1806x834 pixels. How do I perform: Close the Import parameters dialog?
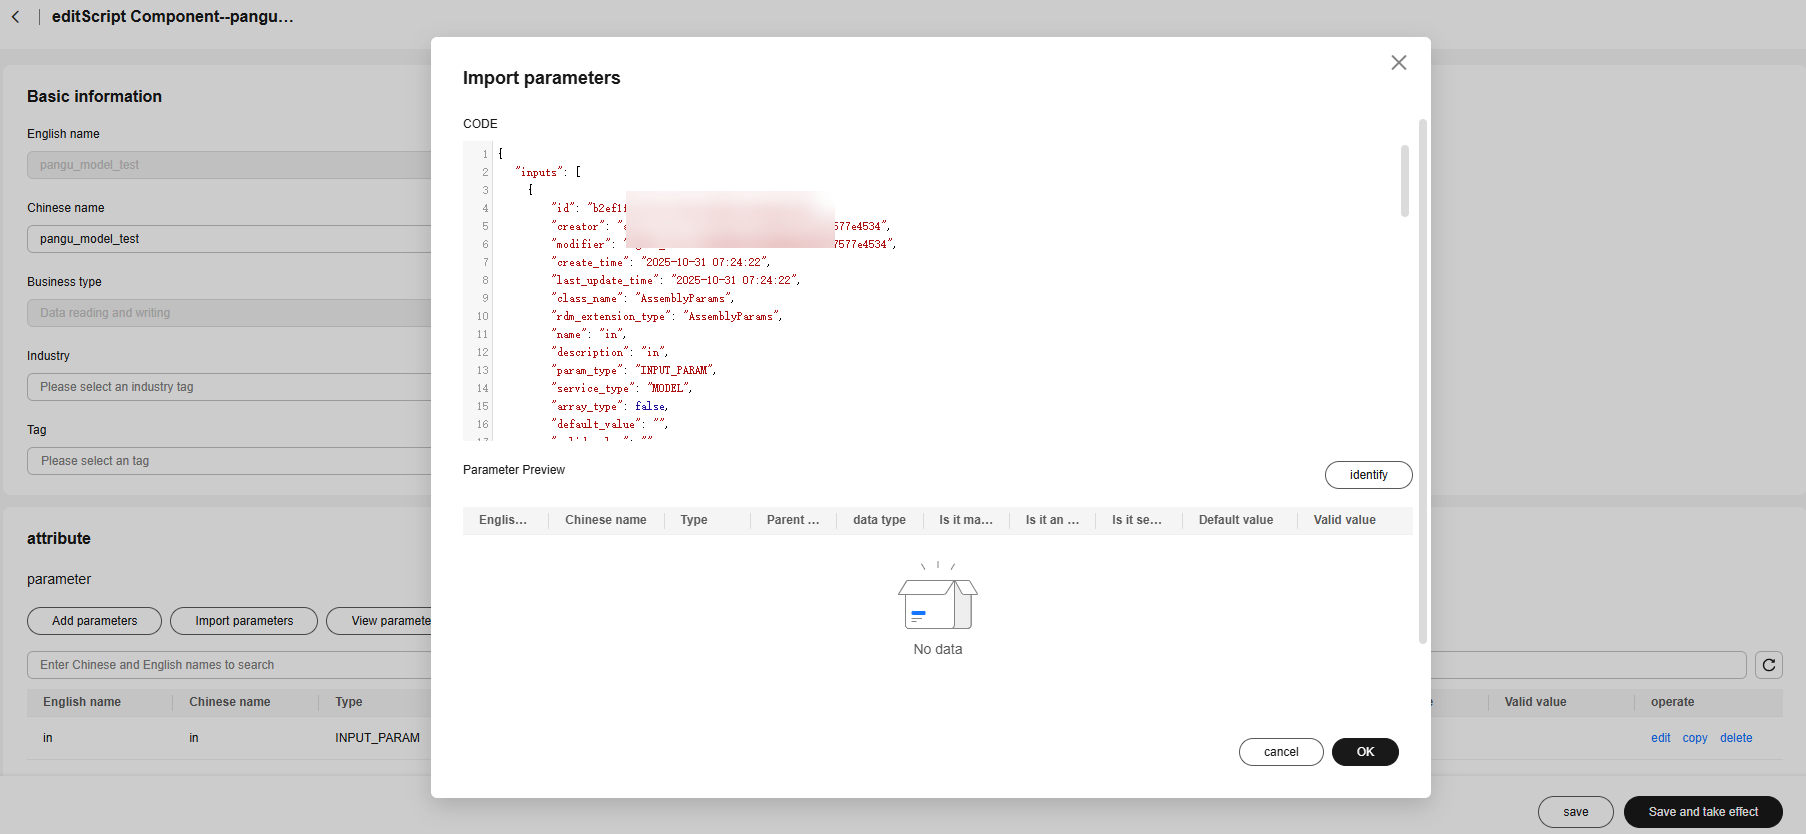point(1398,63)
